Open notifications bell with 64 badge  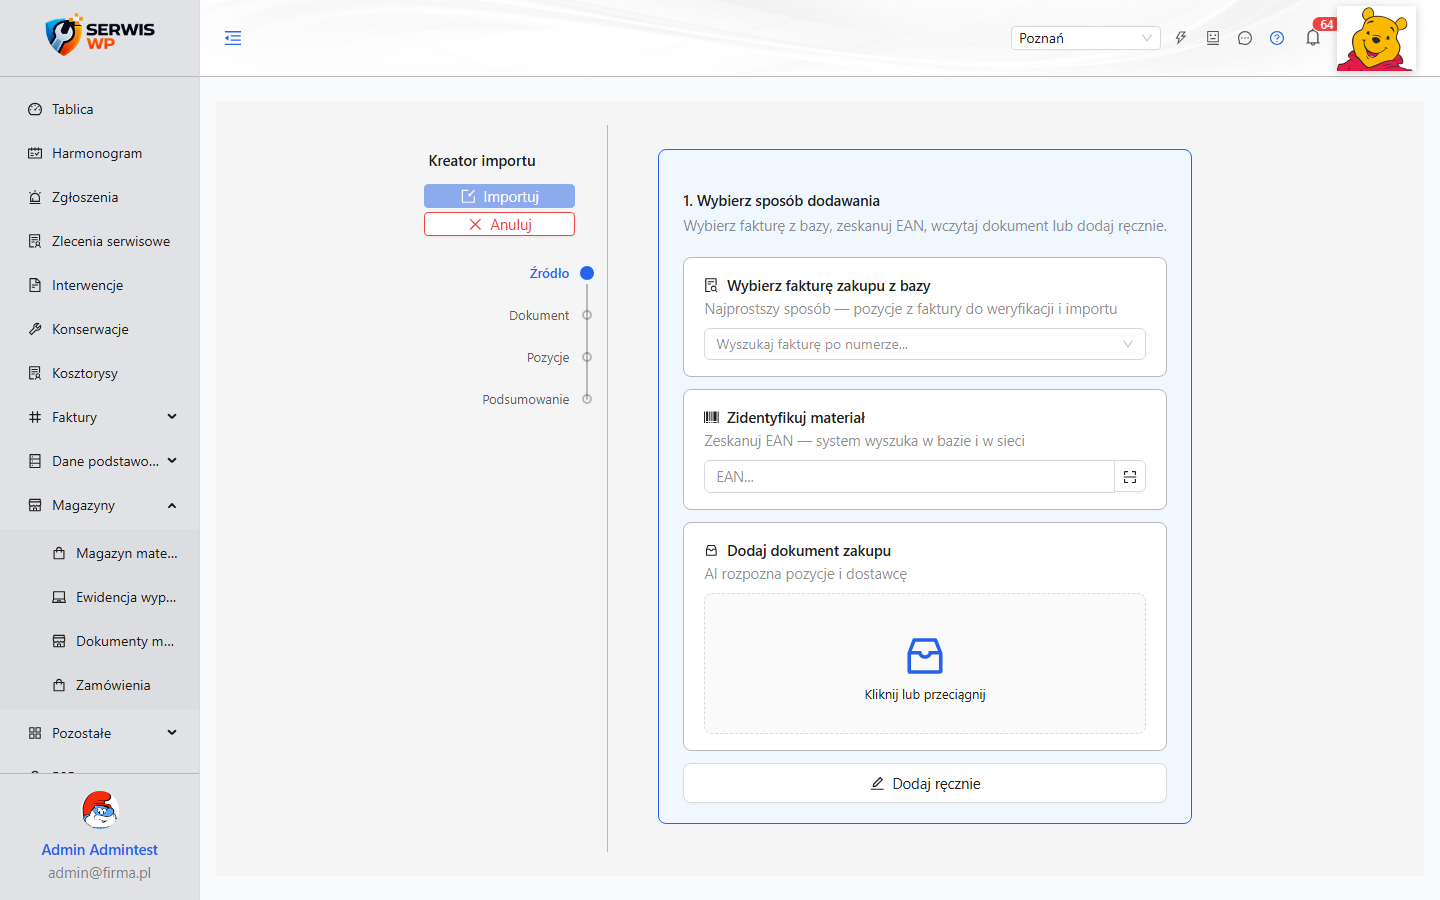[x=1313, y=38]
